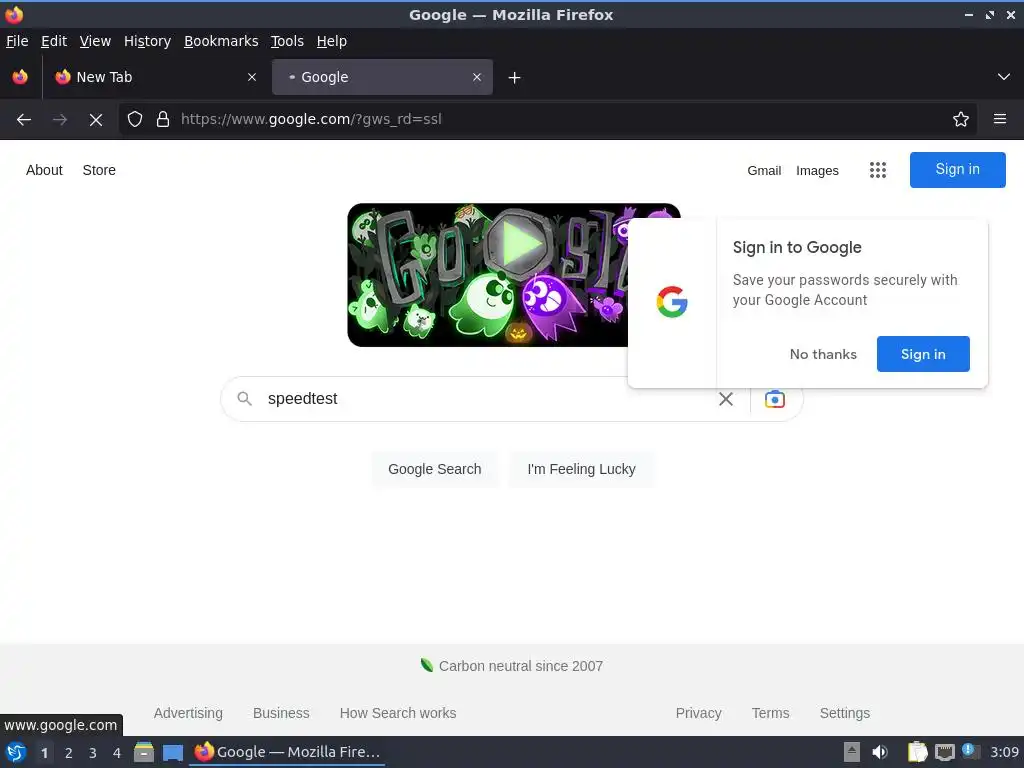1024x768 pixels.
Task: Open the About link
Action: [x=44, y=170]
